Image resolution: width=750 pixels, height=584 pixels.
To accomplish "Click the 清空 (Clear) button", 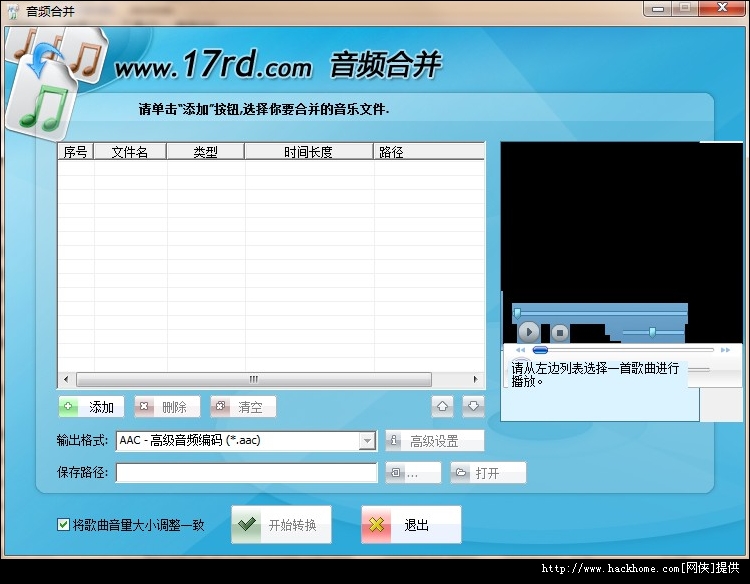I will [x=243, y=407].
